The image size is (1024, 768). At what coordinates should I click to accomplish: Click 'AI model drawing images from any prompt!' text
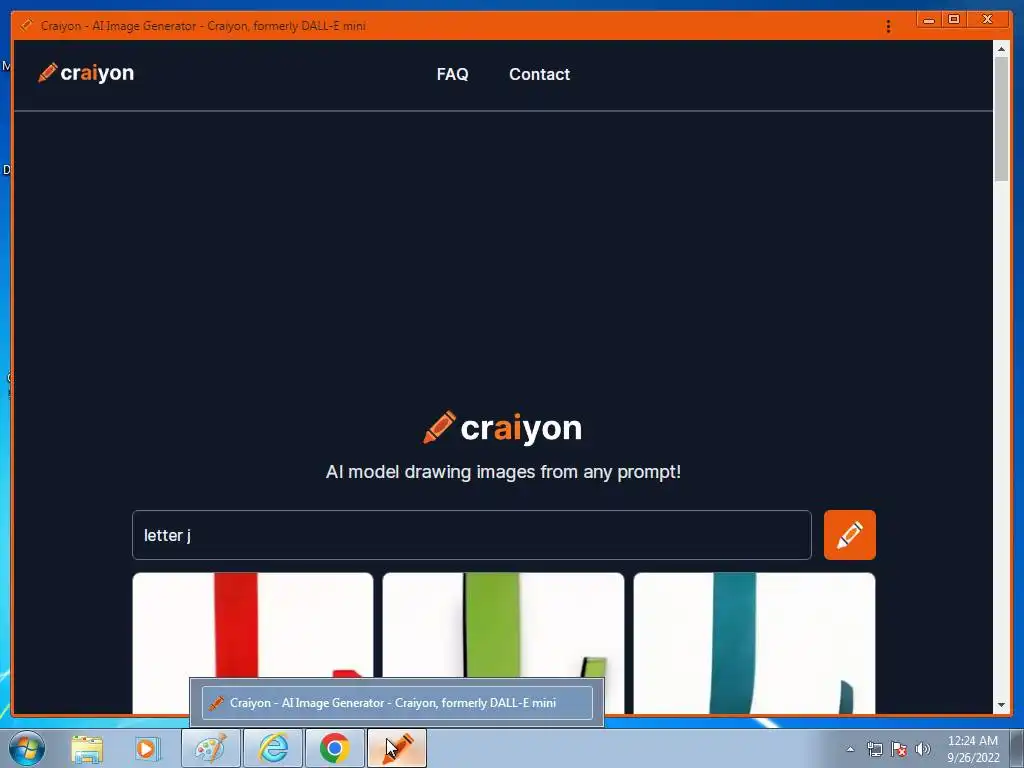pos(503,472)
